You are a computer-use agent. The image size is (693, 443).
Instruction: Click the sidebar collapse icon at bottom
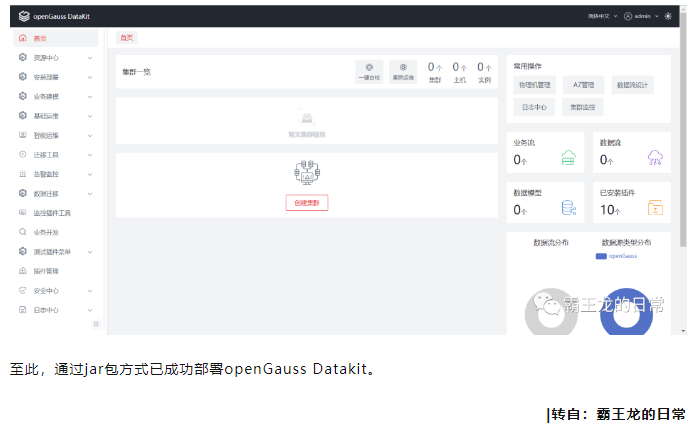tap(96, 324)
